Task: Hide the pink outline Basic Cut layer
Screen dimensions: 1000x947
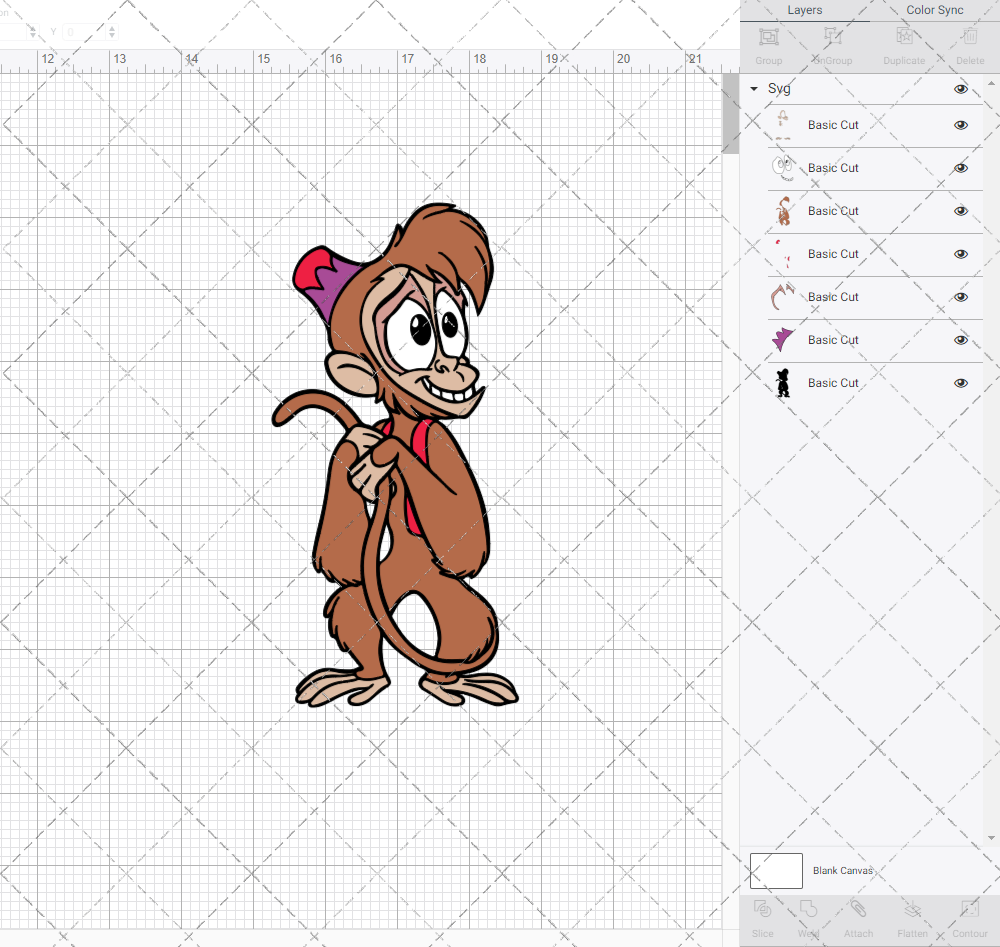Action: (x=961, y=297)
